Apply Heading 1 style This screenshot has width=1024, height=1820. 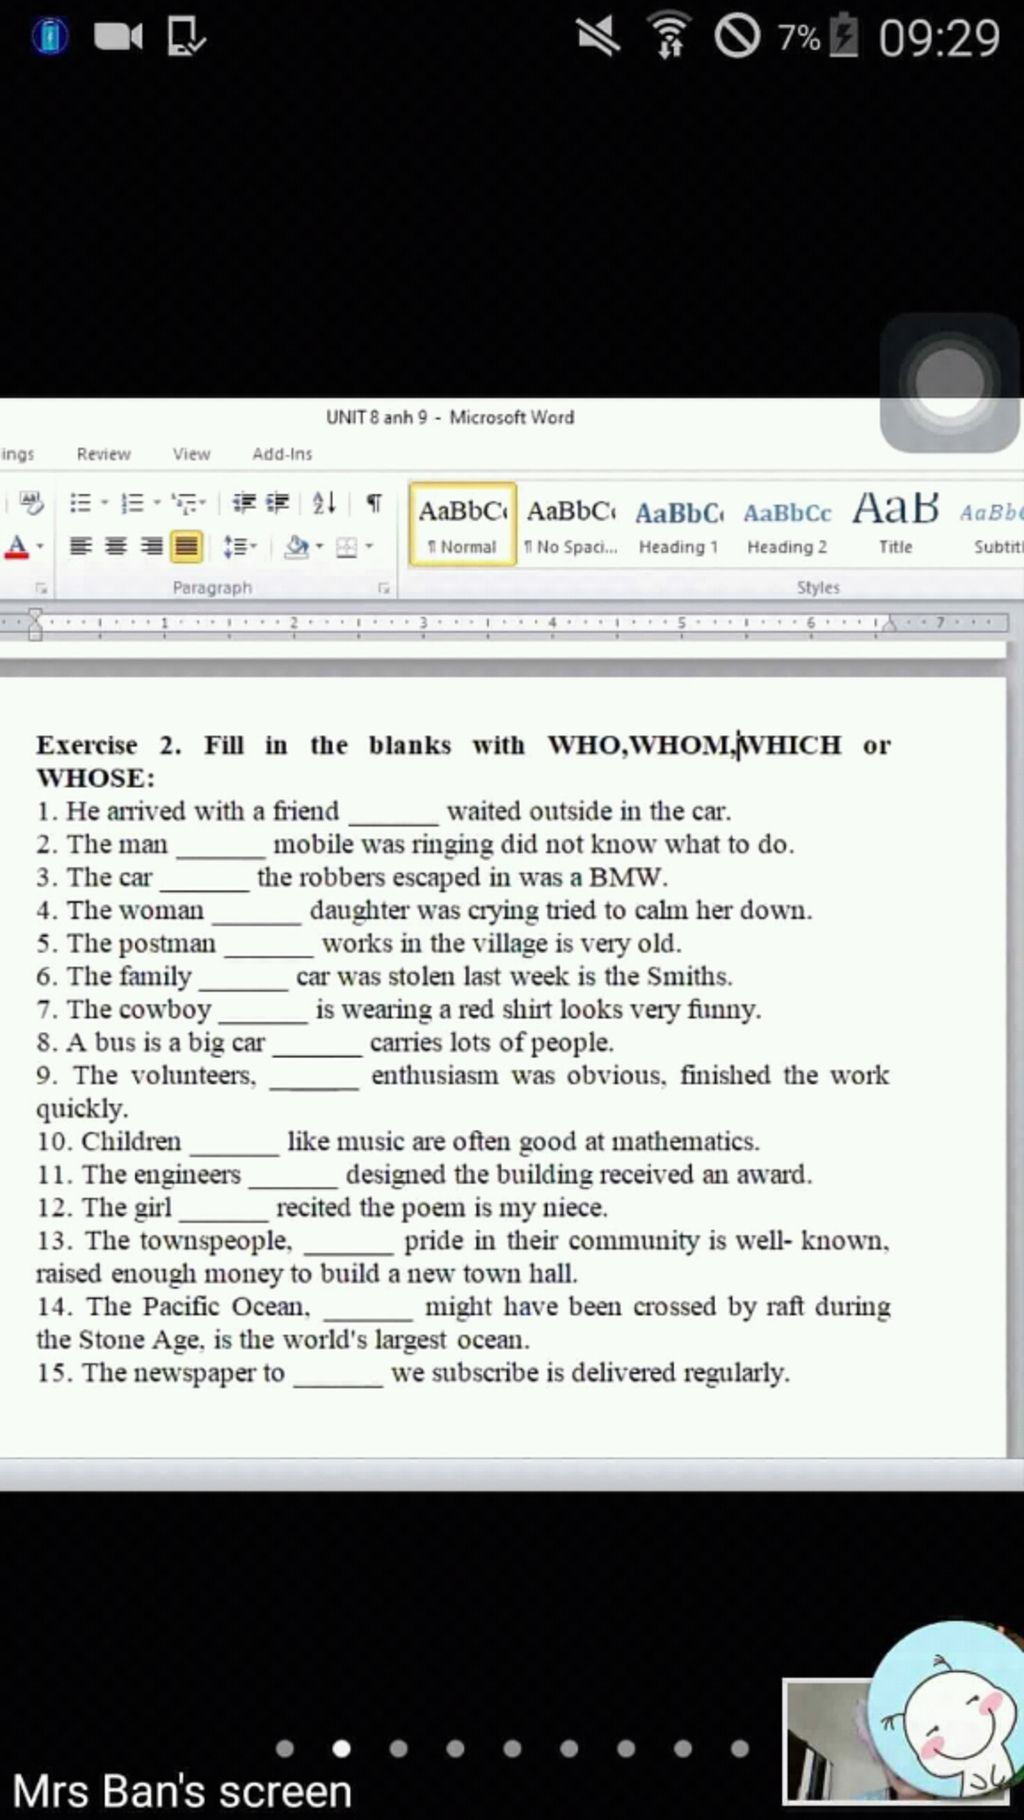(679, 524)
